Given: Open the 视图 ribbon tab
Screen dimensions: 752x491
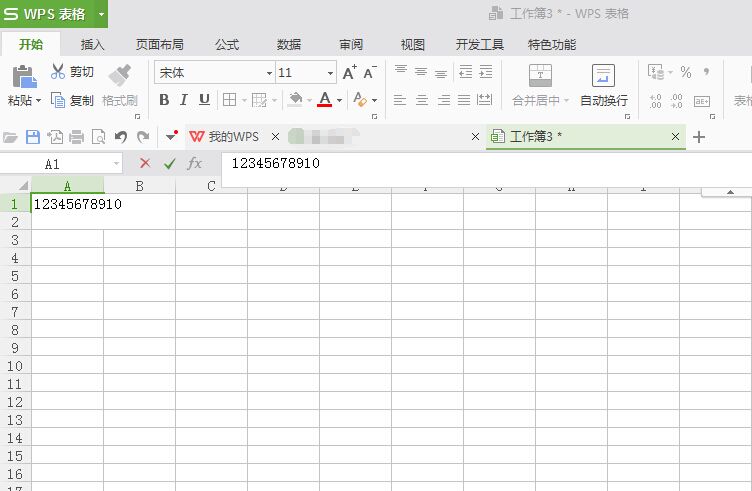Looking at the screenshot, I should point(413,45).
